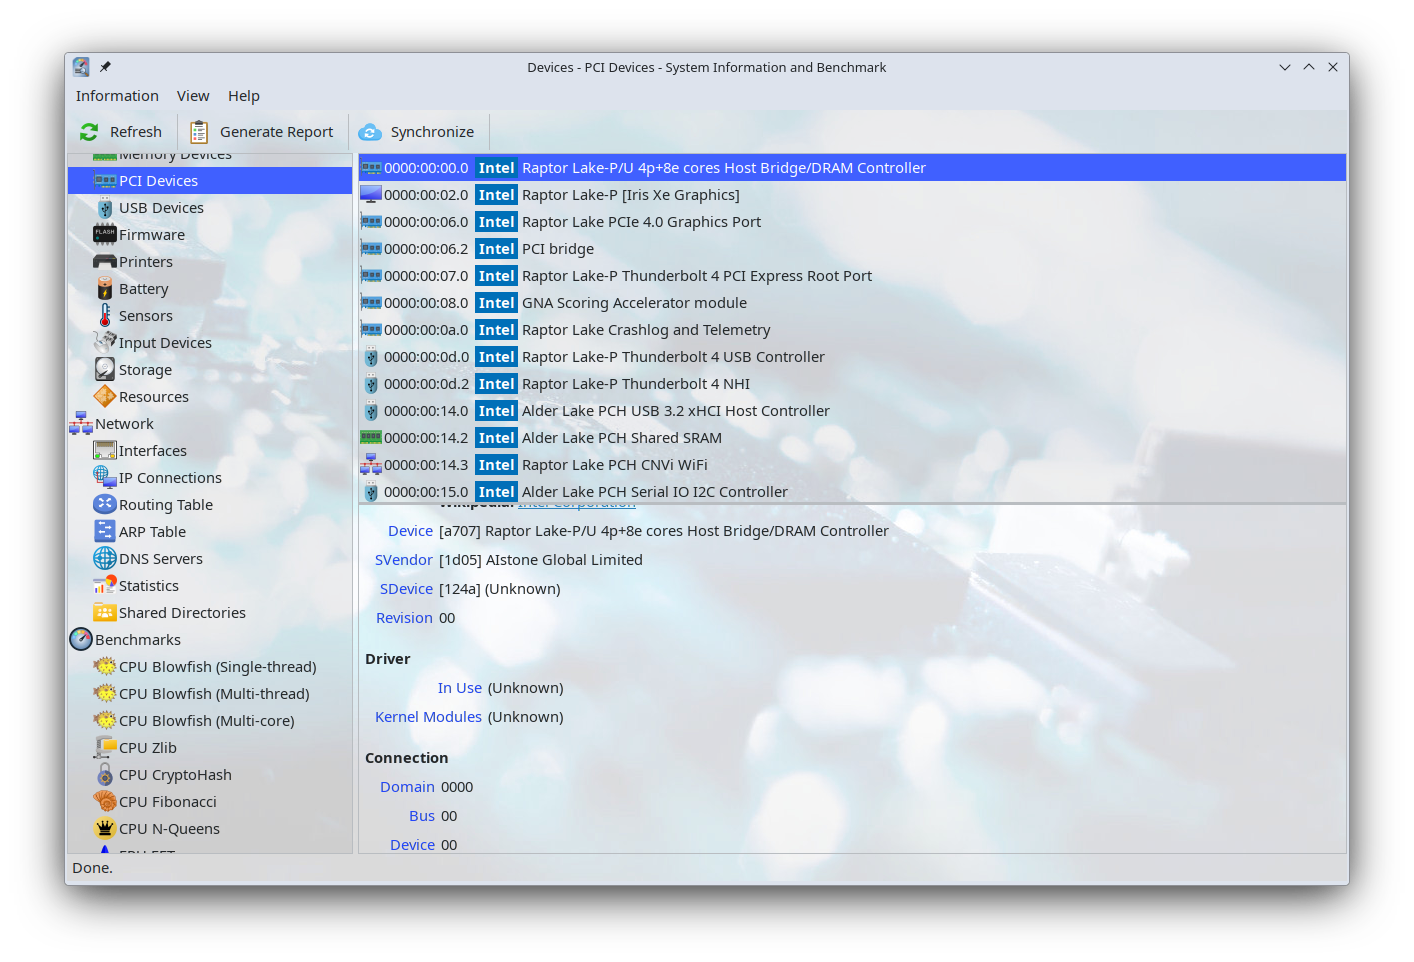Click the pin window icon in titlebar

pyautogui.click(x=105, y=67)
